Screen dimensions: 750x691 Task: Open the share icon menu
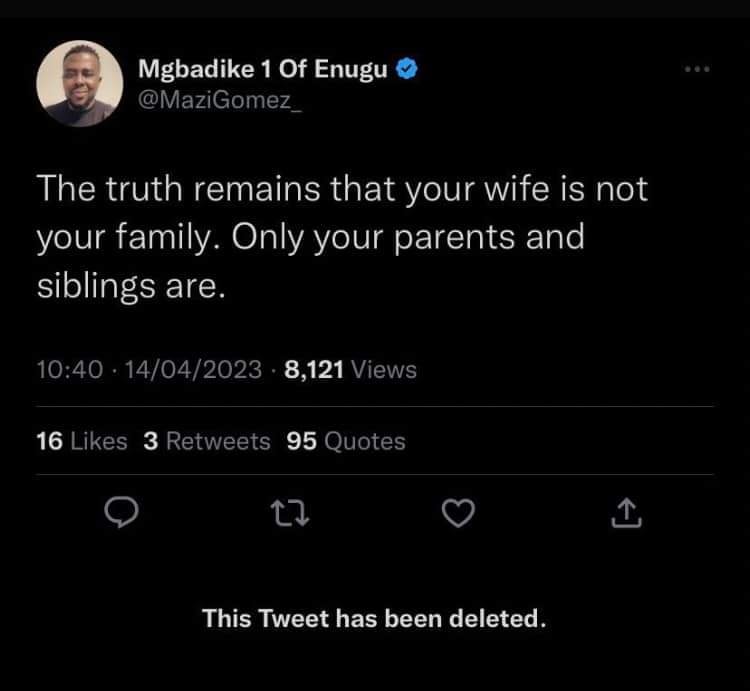tap(624, 513)
